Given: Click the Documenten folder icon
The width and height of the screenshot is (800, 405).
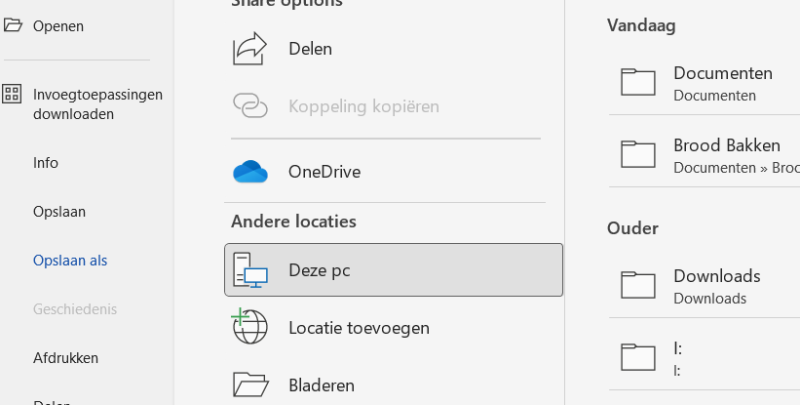Looking at the screenshot, I should point(637,82).
